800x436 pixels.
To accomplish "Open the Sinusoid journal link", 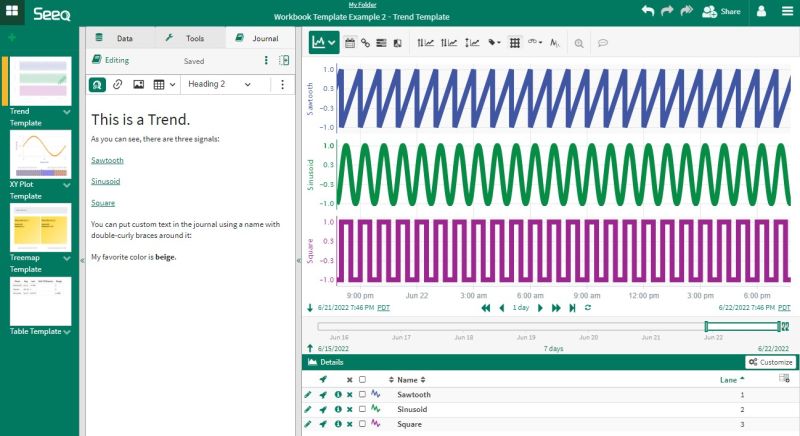I will pyautogui.click(x=106, y=181).
